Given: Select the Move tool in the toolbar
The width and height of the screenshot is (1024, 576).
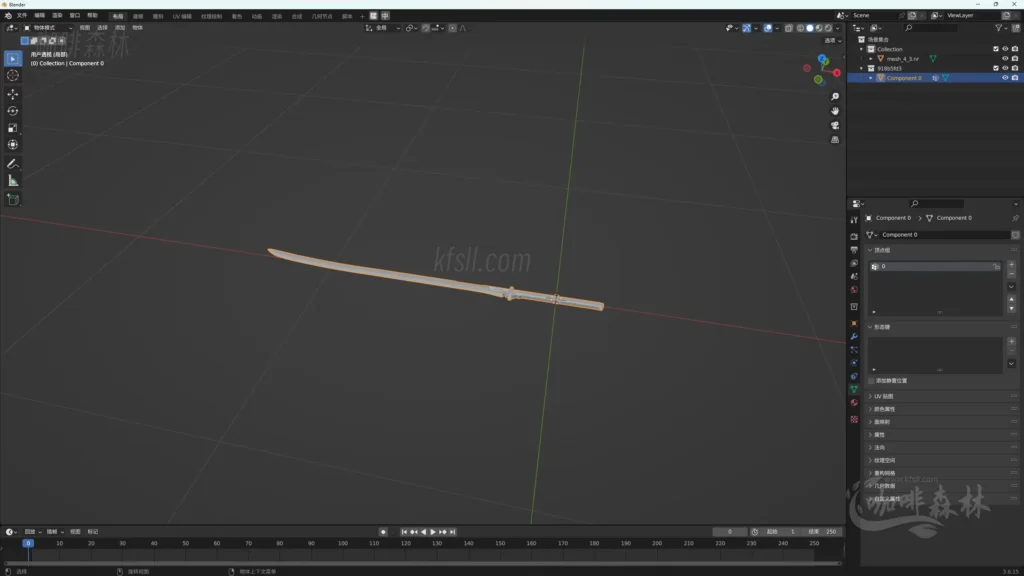Looking at the screenshot, I should pyautogui.click(x=12, y=95).
